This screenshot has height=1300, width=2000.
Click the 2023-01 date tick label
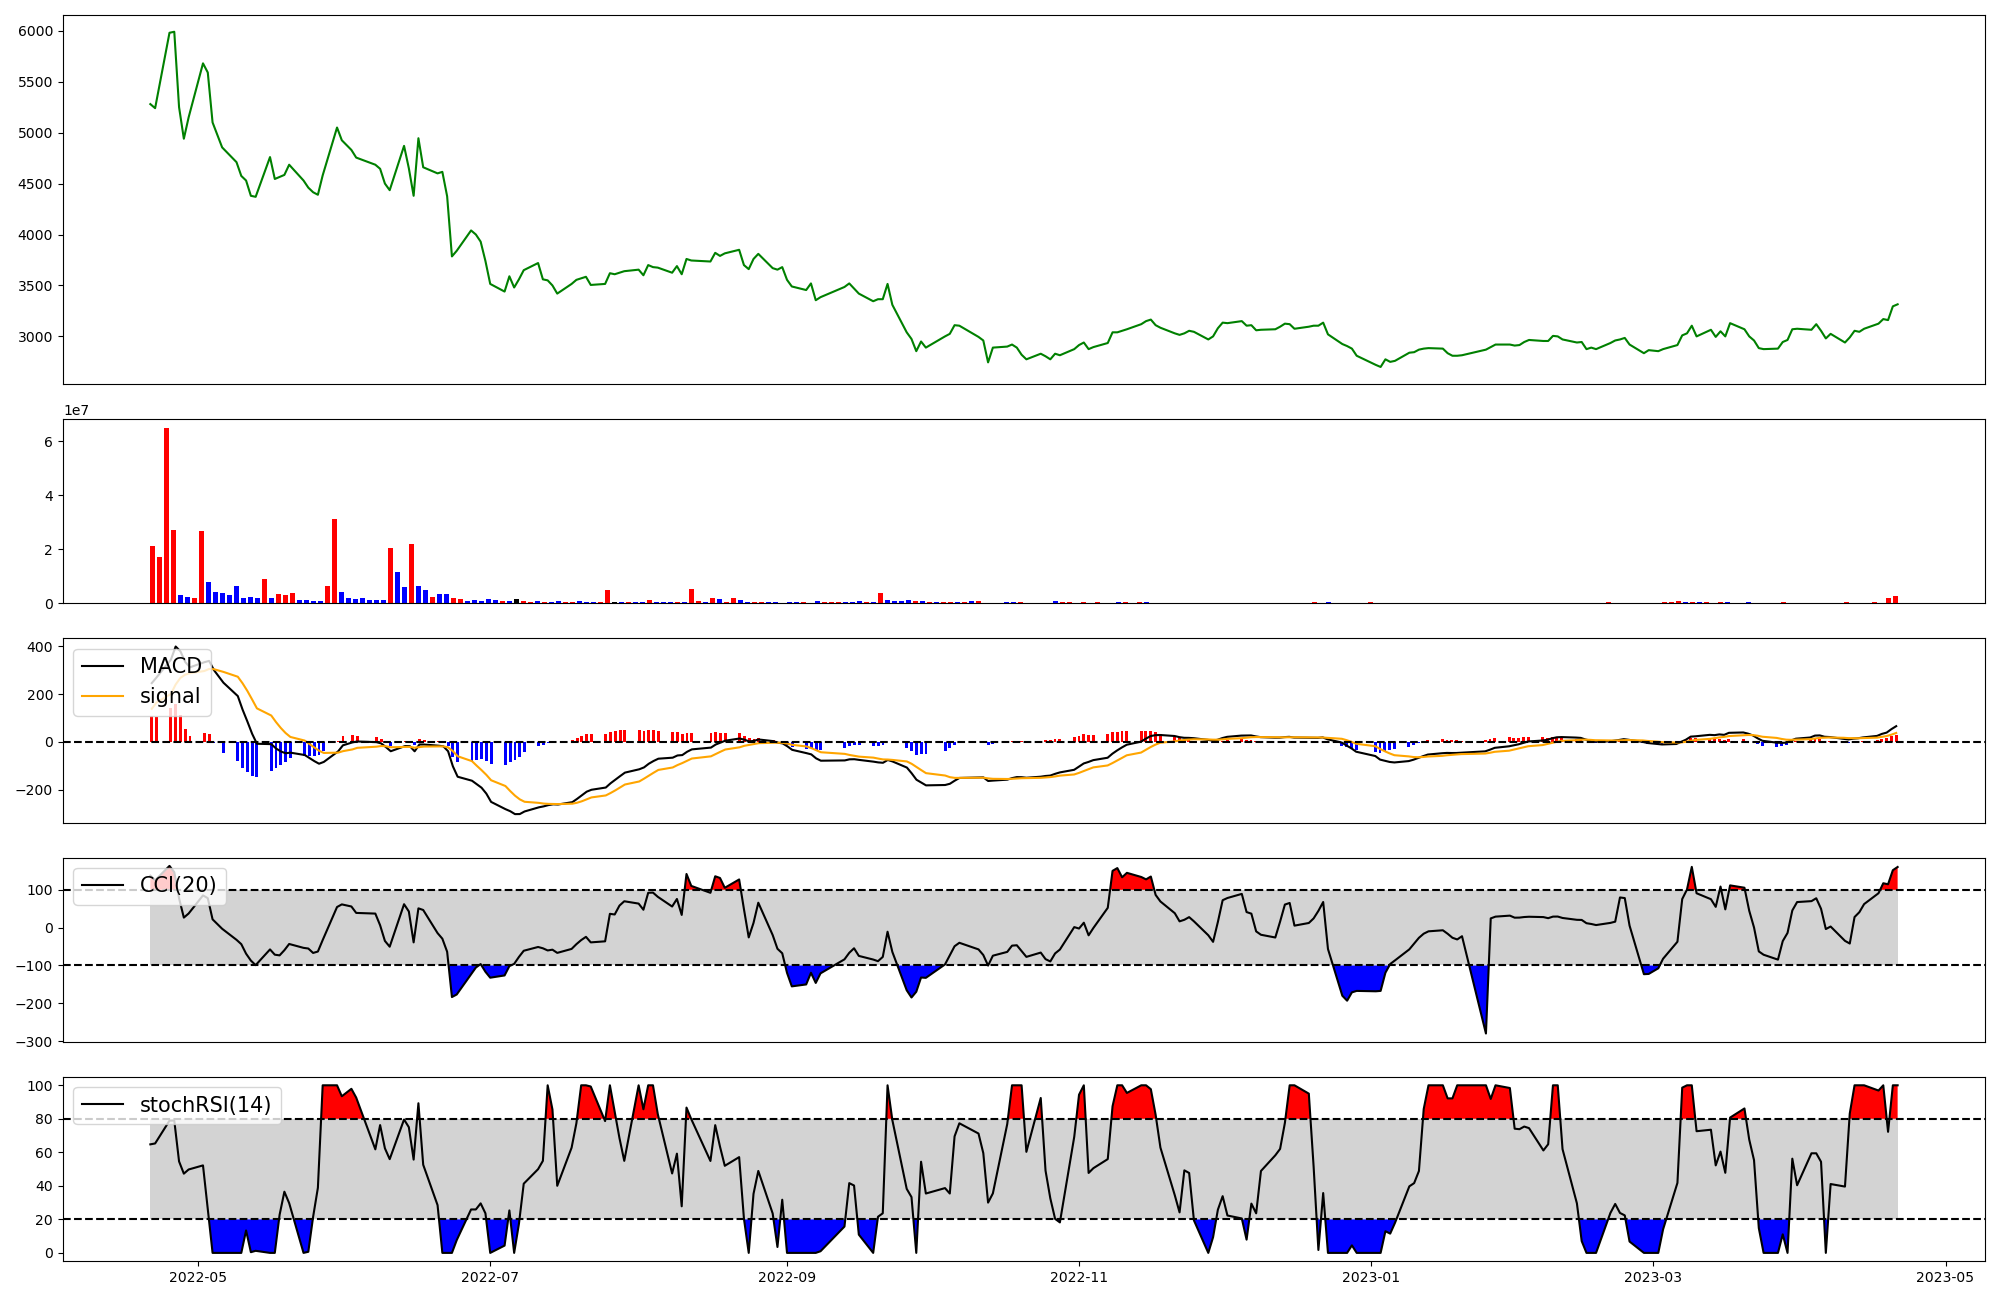(x=1371, y=1277)
